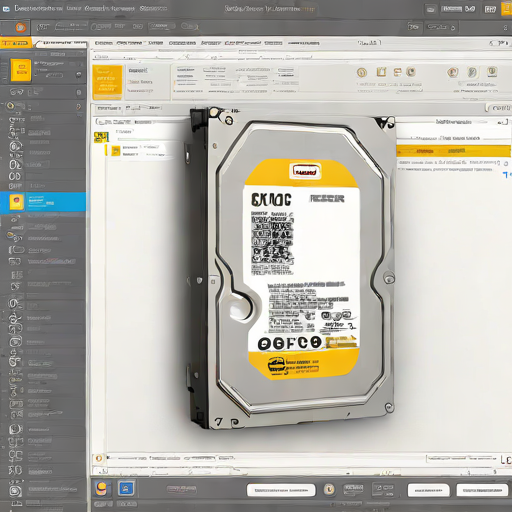Click the orange circular icon in the top-left toolbar

pyautogui.click(x=21, y=27)
